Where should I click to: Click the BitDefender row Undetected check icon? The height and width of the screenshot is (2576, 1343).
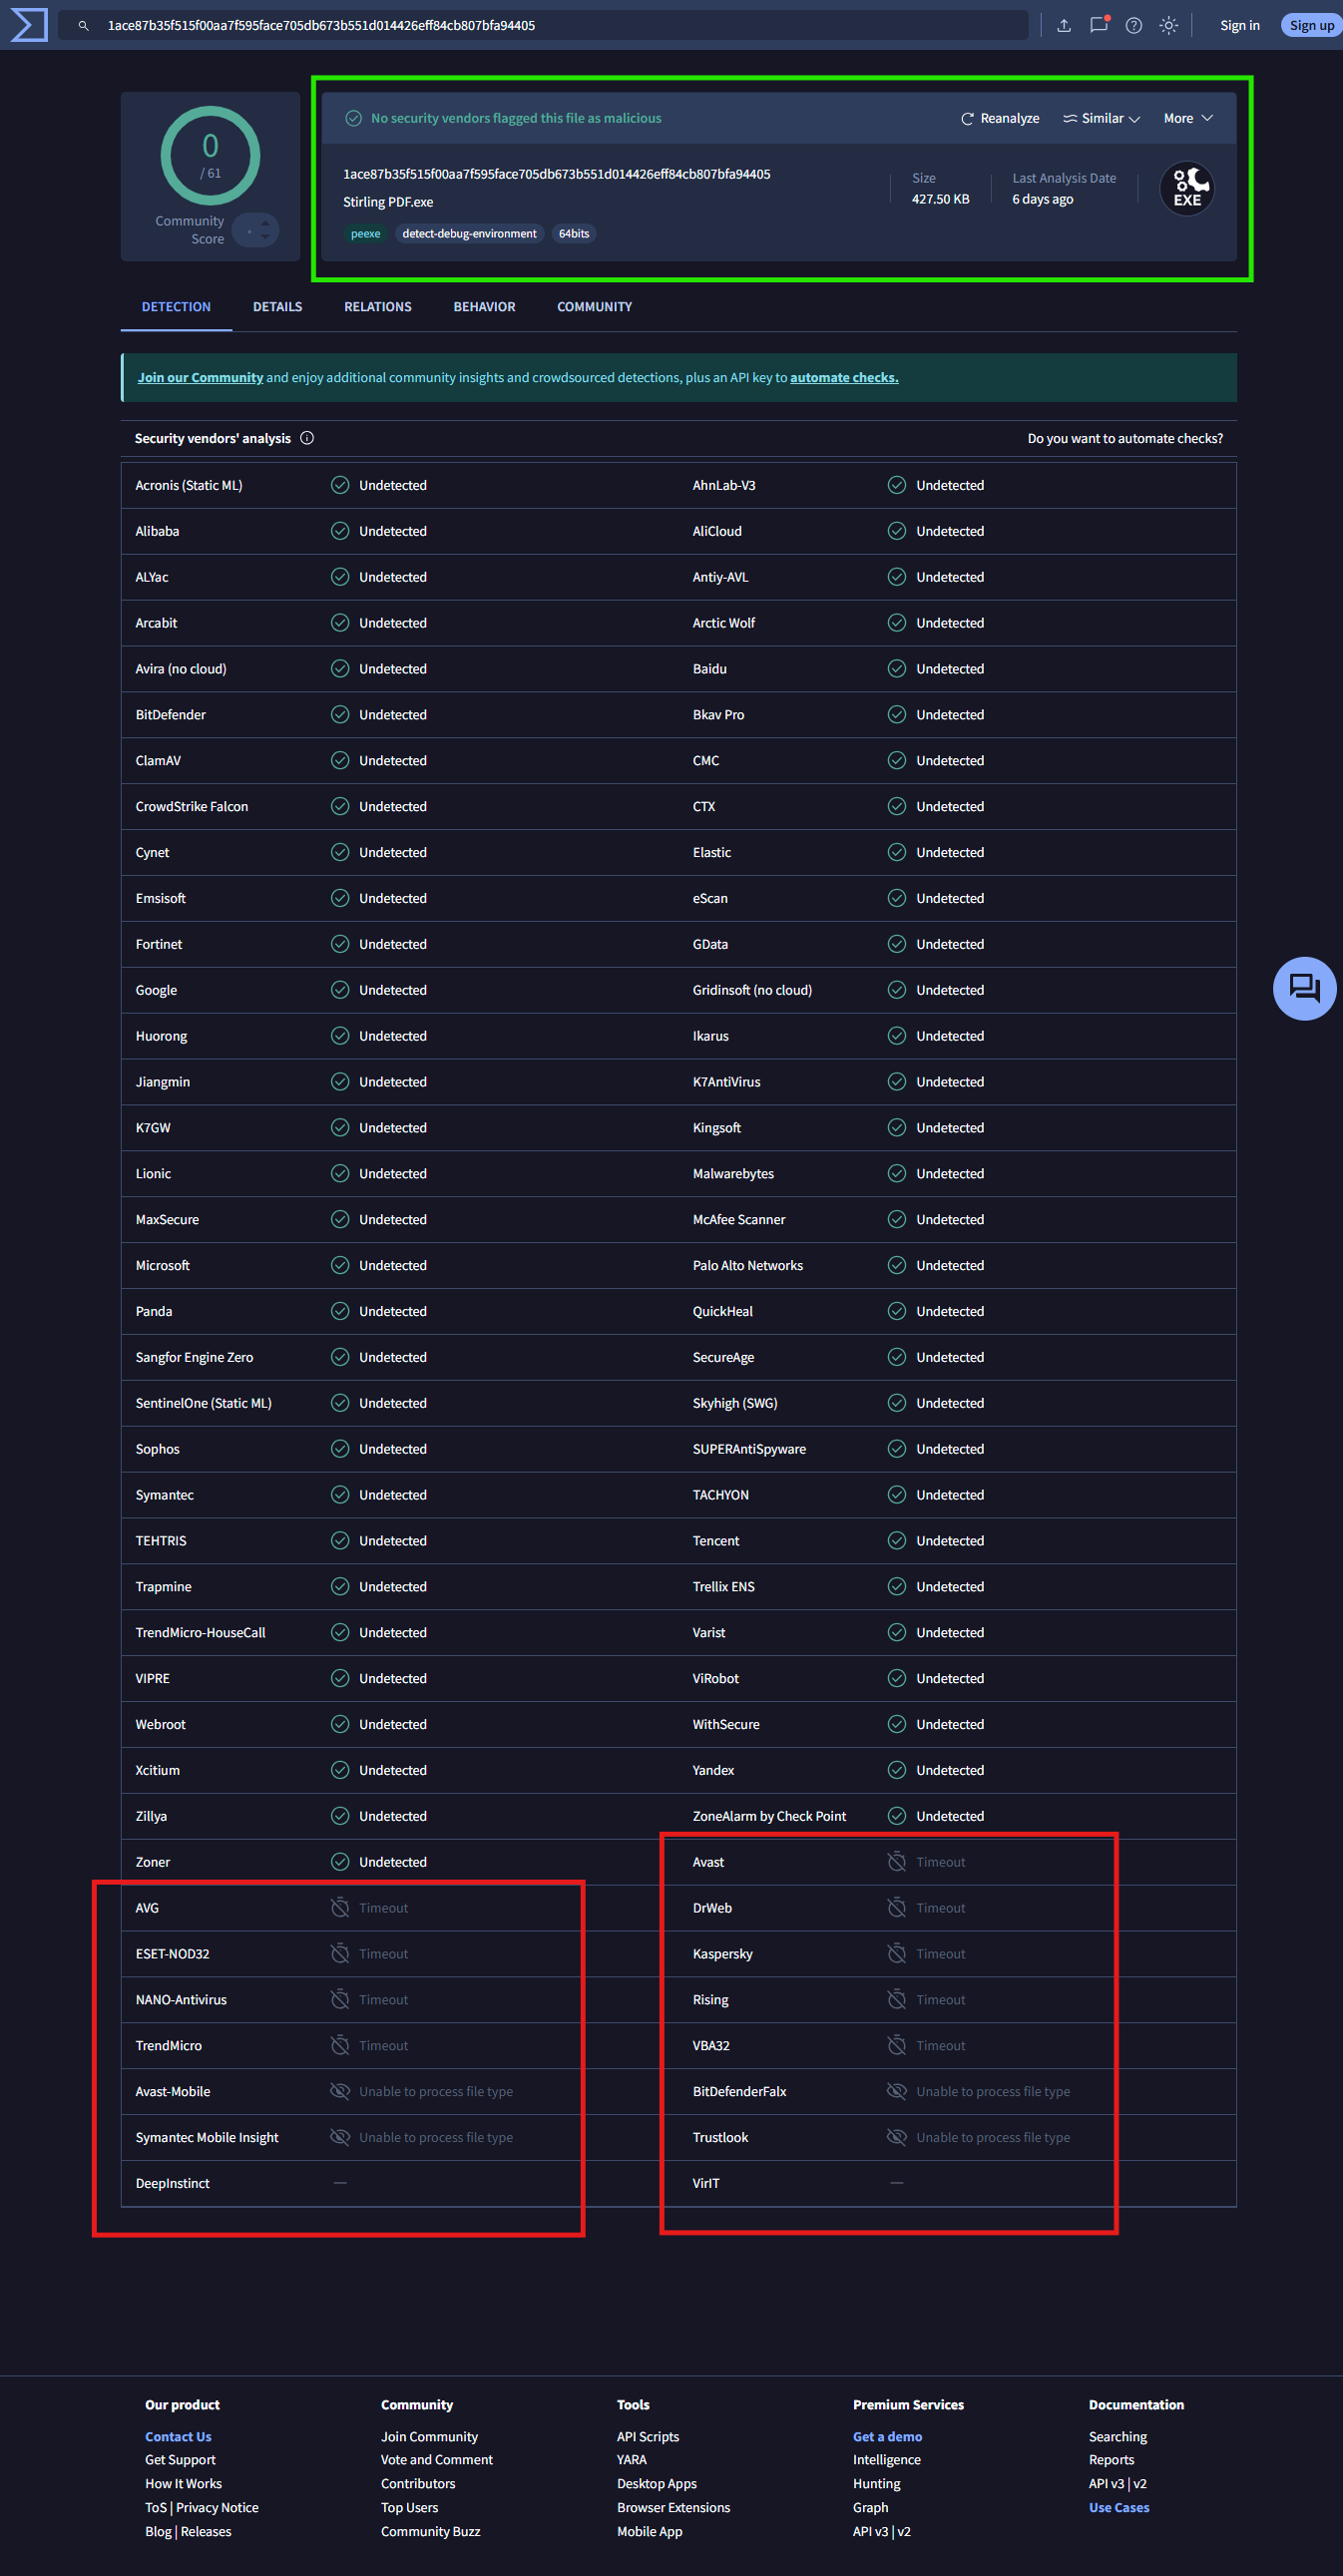pos(340,714)
